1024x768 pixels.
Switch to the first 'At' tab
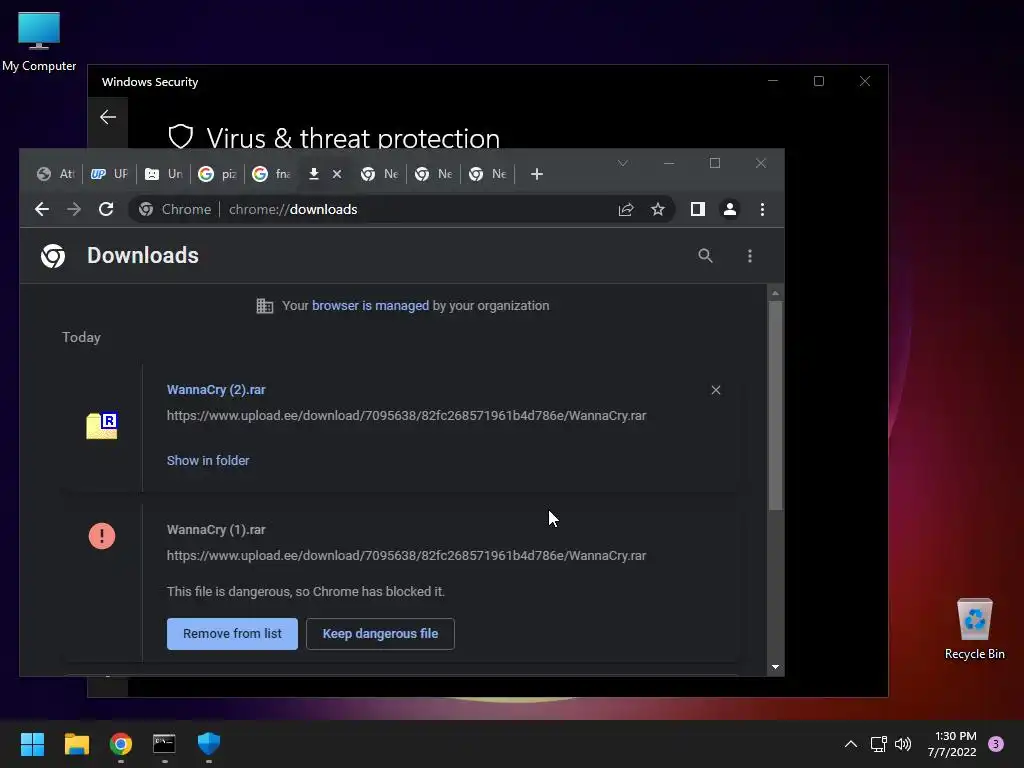pos(56,174)
